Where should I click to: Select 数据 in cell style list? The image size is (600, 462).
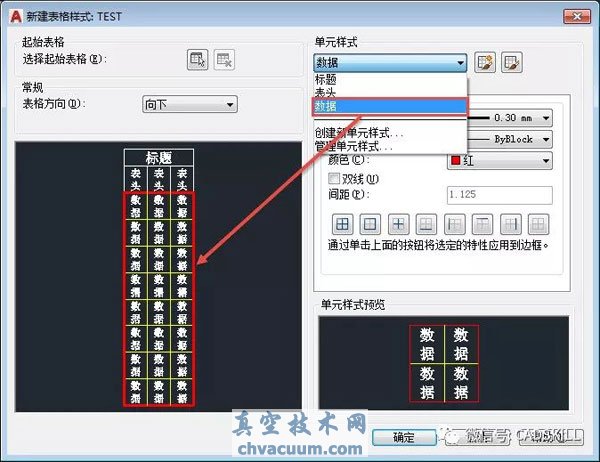tap(390, 106)
